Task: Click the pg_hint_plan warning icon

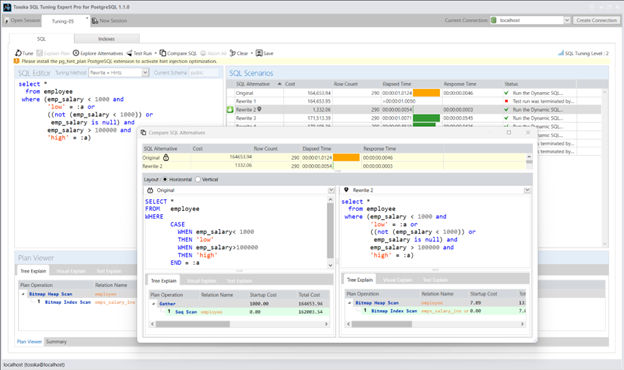Action: pos(16,61)
